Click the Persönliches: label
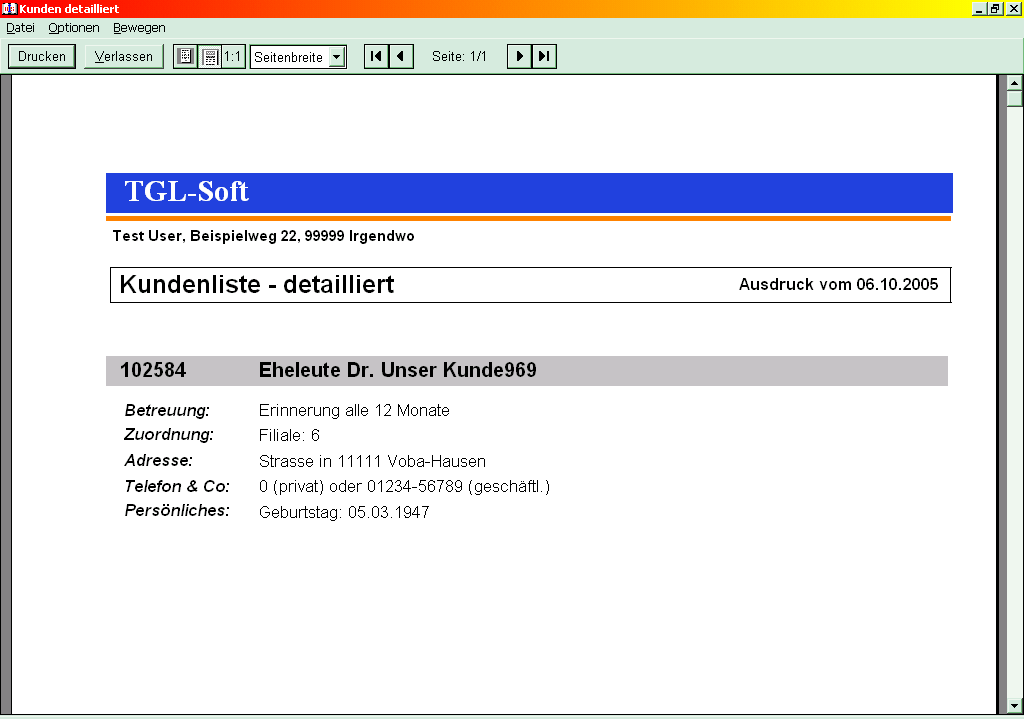Screen dimensions: 1024x719 tap(177, 511)
